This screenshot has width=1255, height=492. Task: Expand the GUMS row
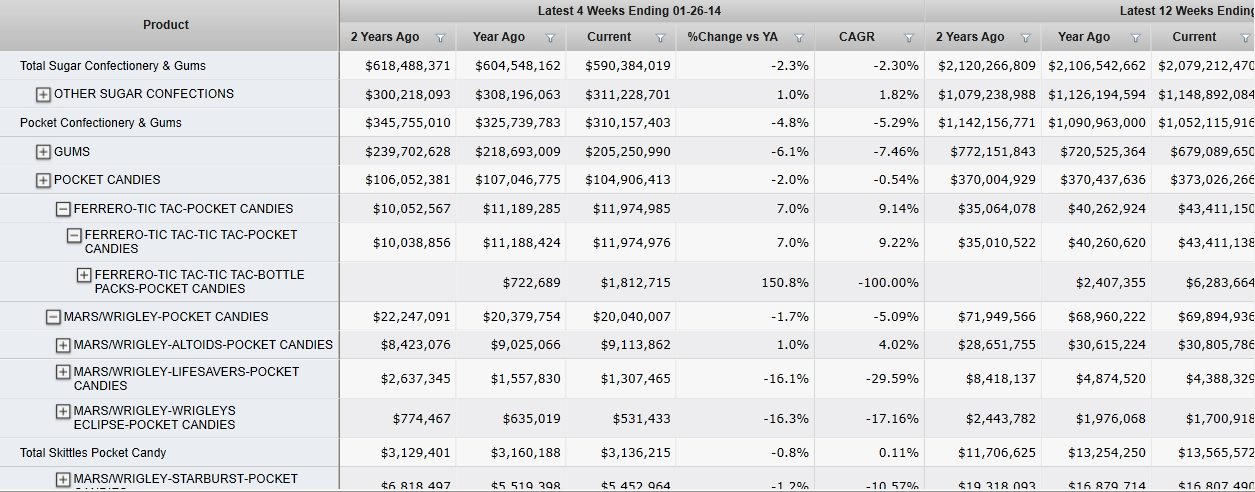(x=43, y=152)
